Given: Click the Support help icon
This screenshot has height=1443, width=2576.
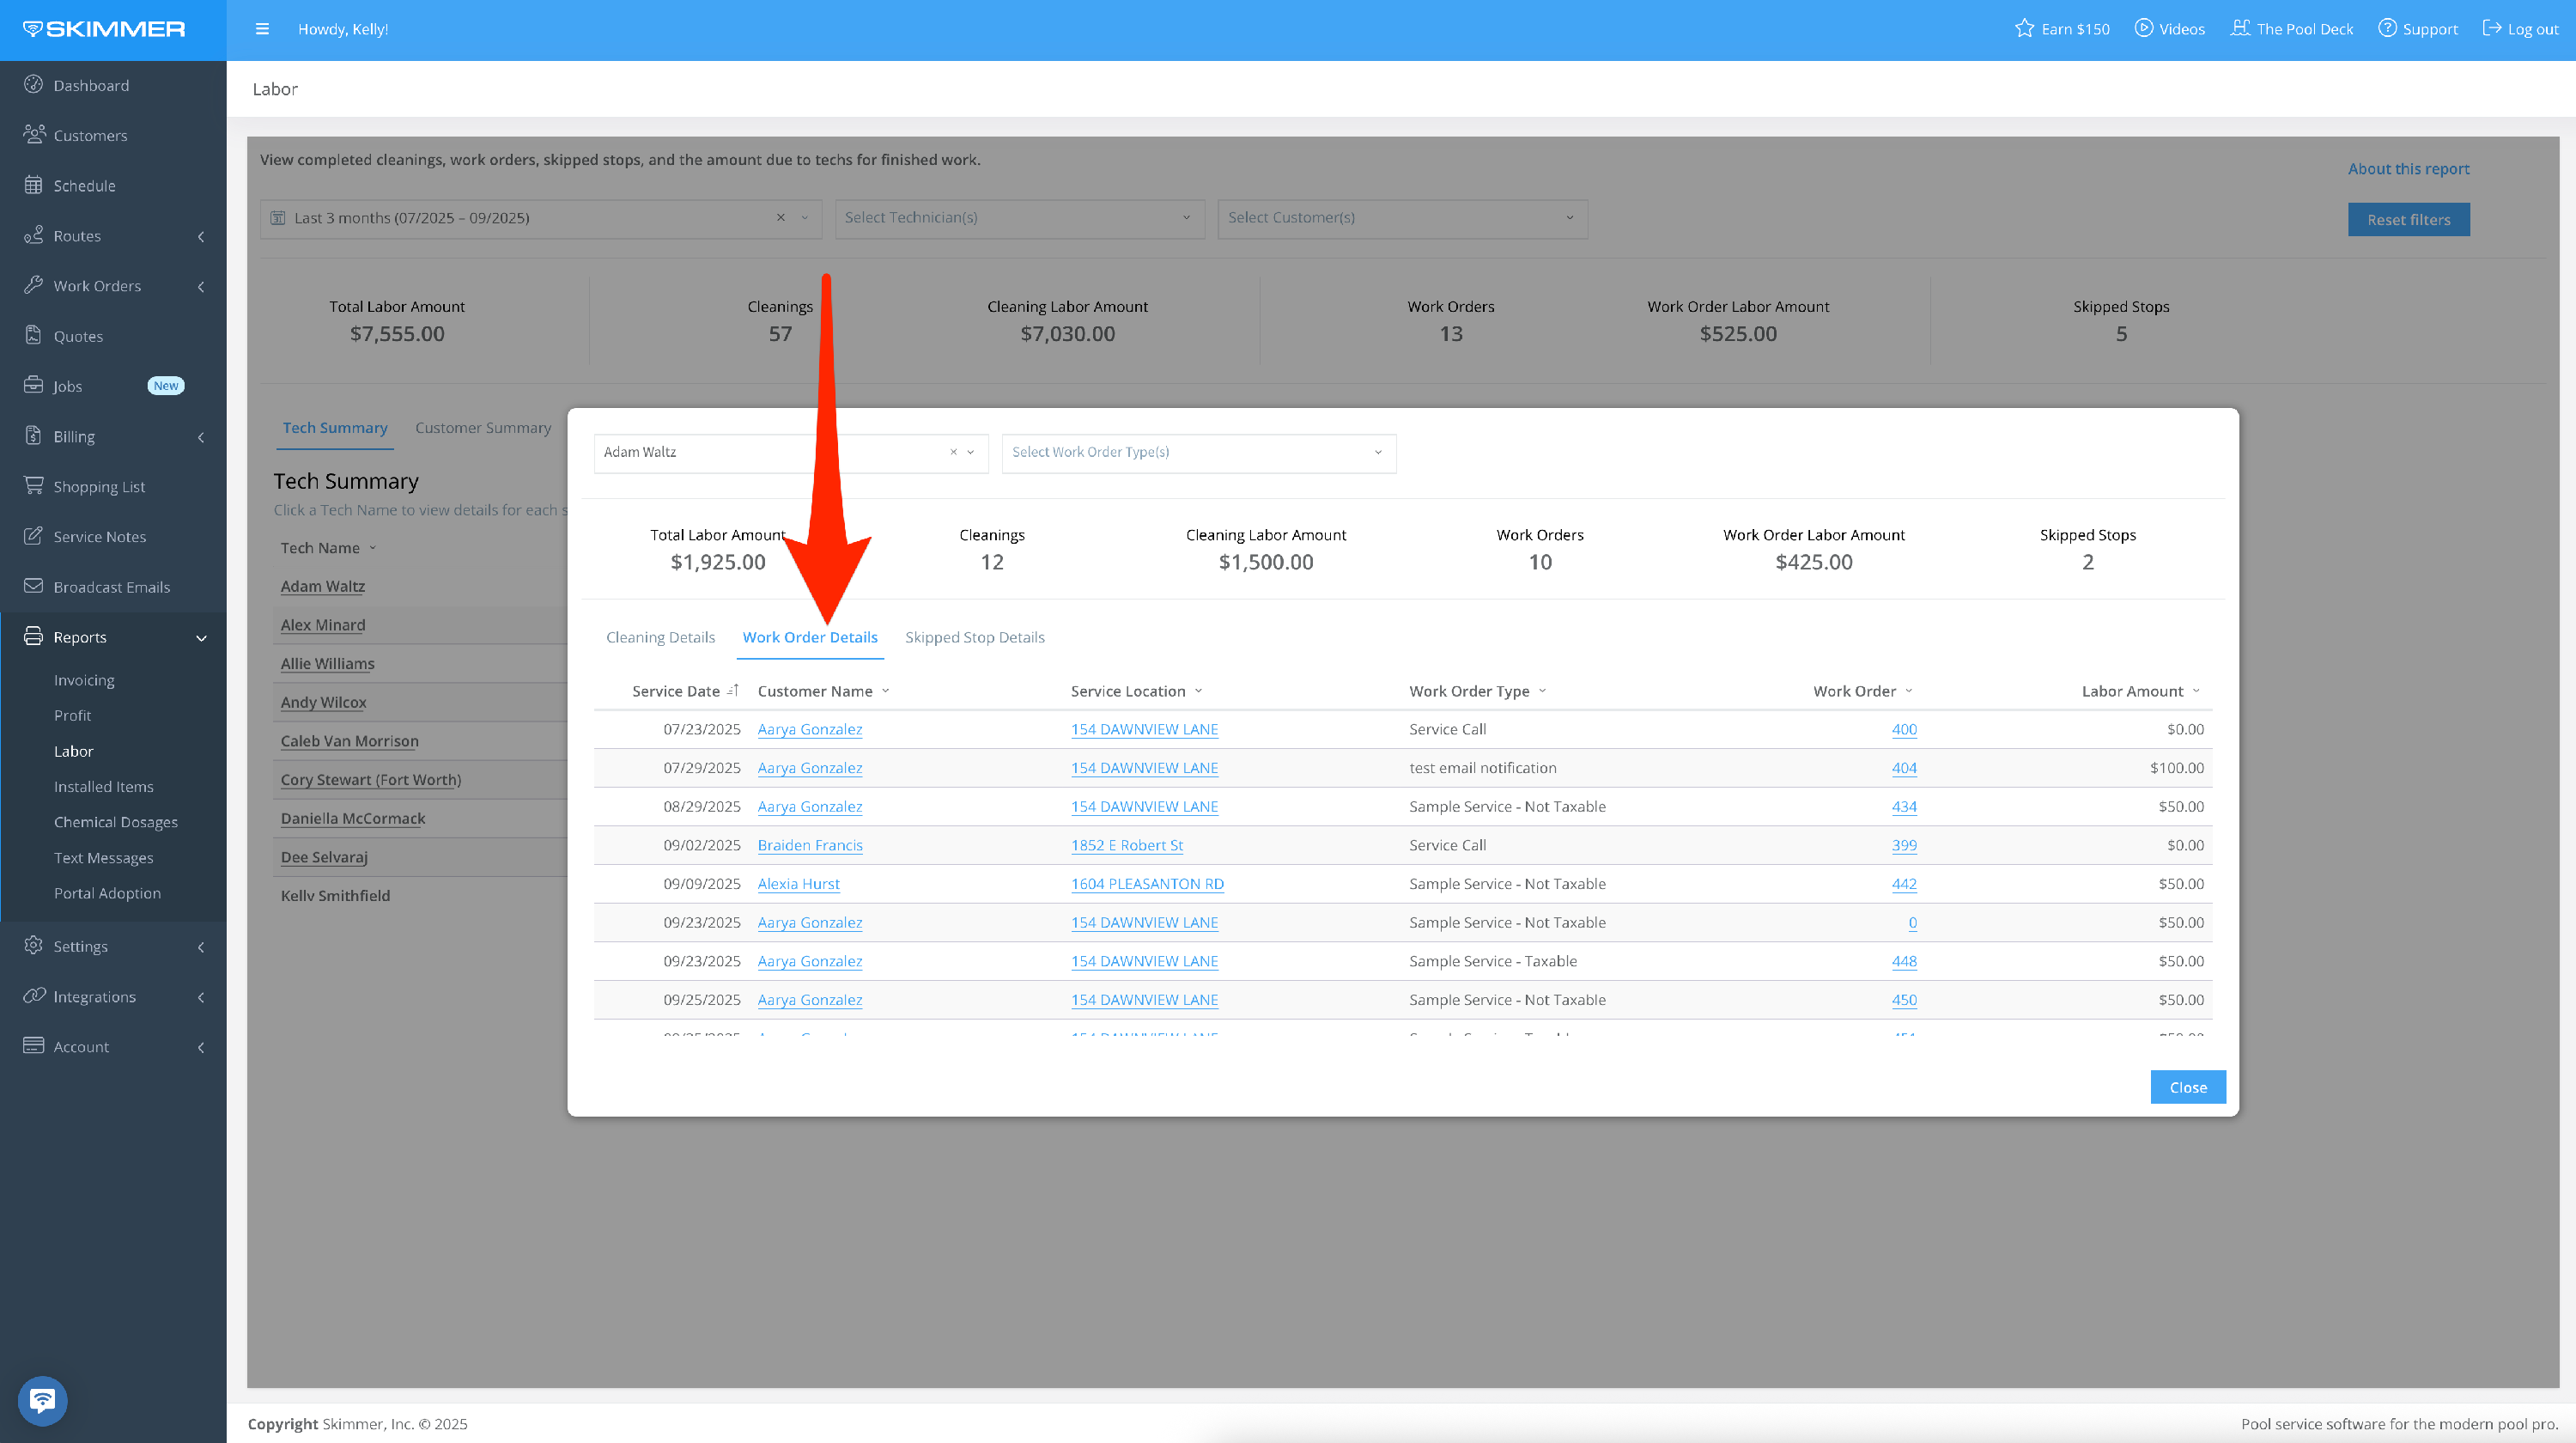Looking at the screenshot, I should click(2387, 29).
